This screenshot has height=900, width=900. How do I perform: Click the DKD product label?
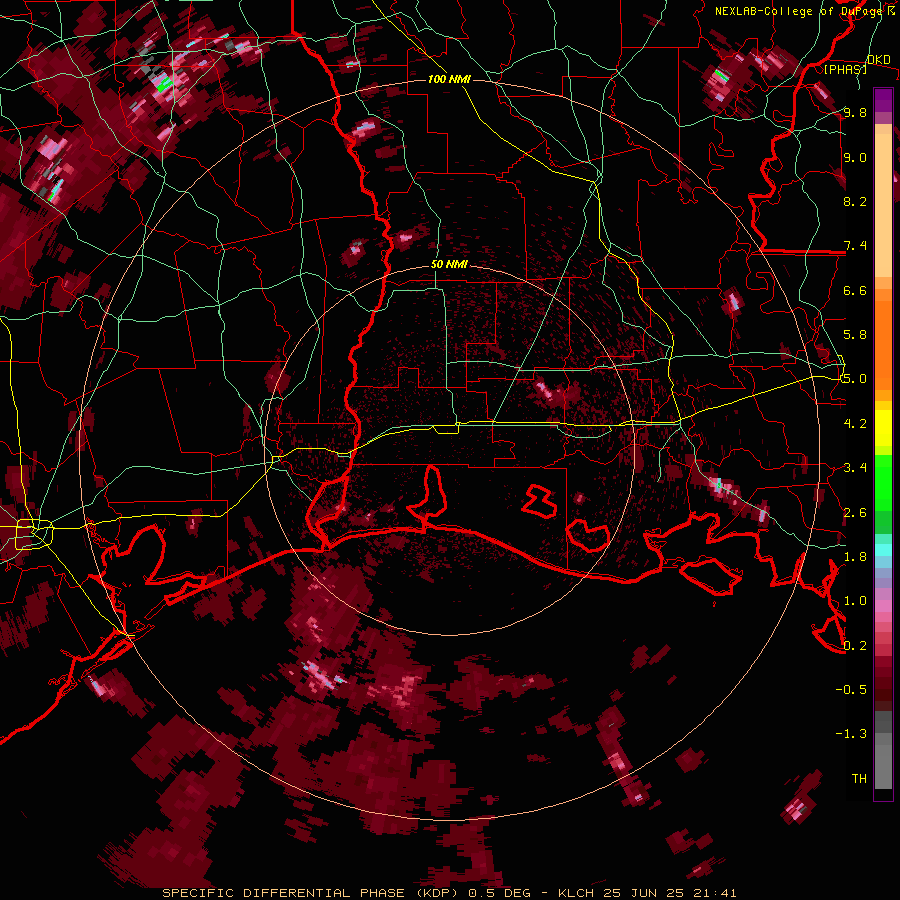878,59
